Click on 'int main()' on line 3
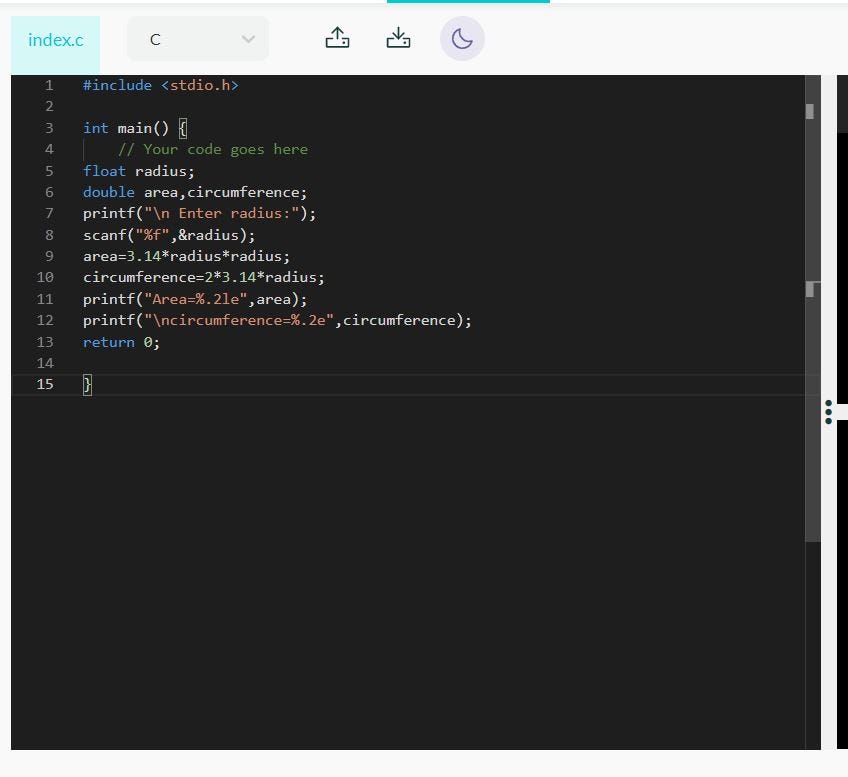 coord(126,128)
